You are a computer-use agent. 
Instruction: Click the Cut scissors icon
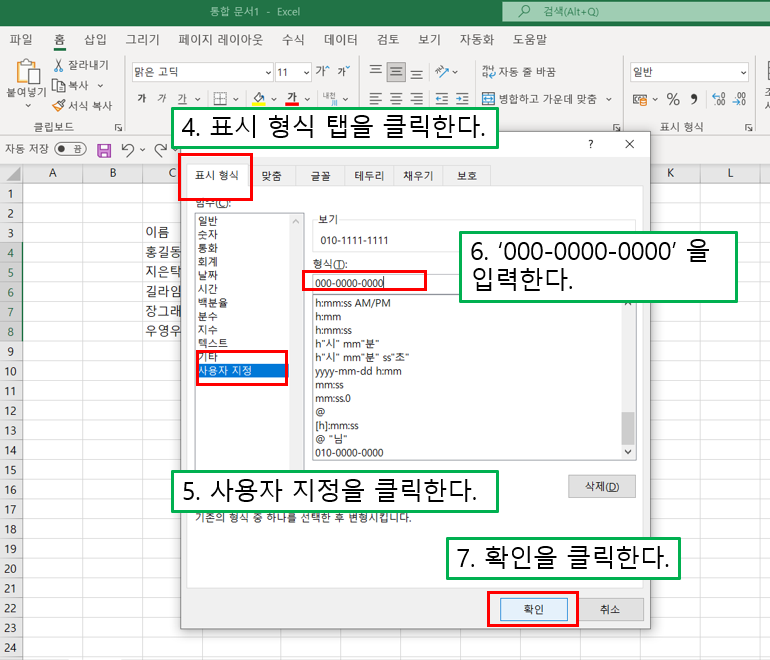58,65
